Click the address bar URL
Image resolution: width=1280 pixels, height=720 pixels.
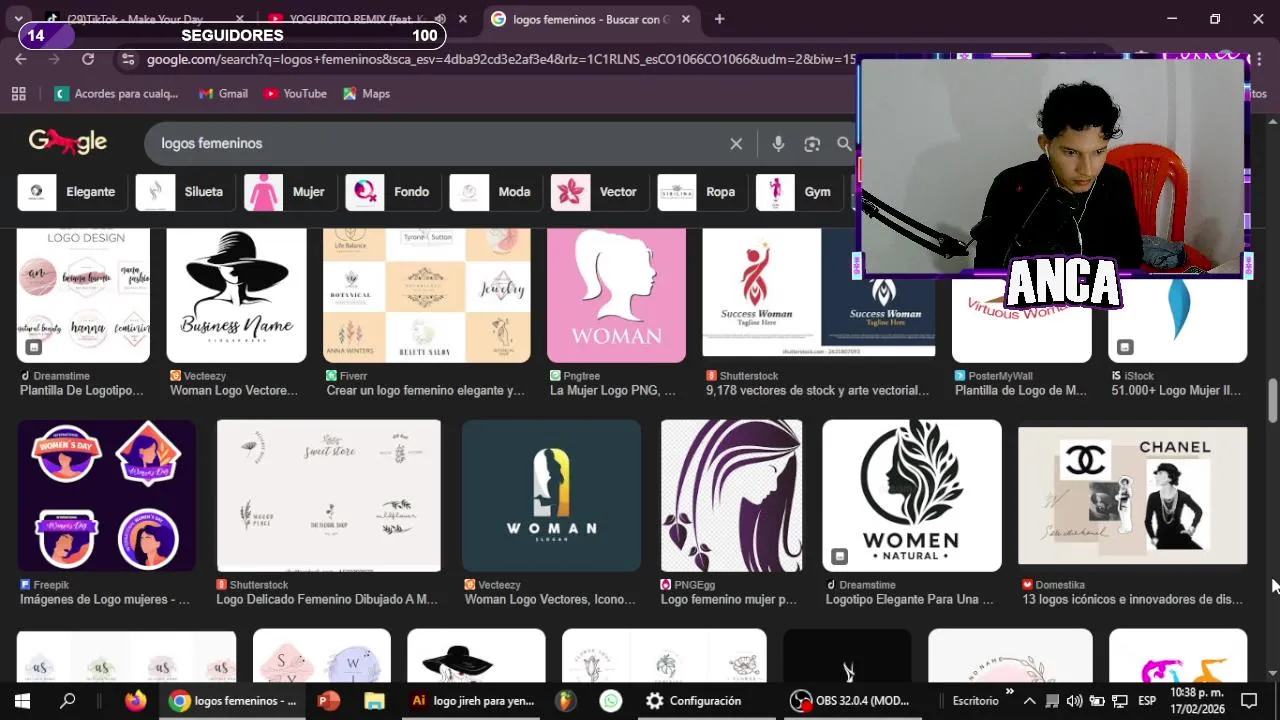[500, 60]
